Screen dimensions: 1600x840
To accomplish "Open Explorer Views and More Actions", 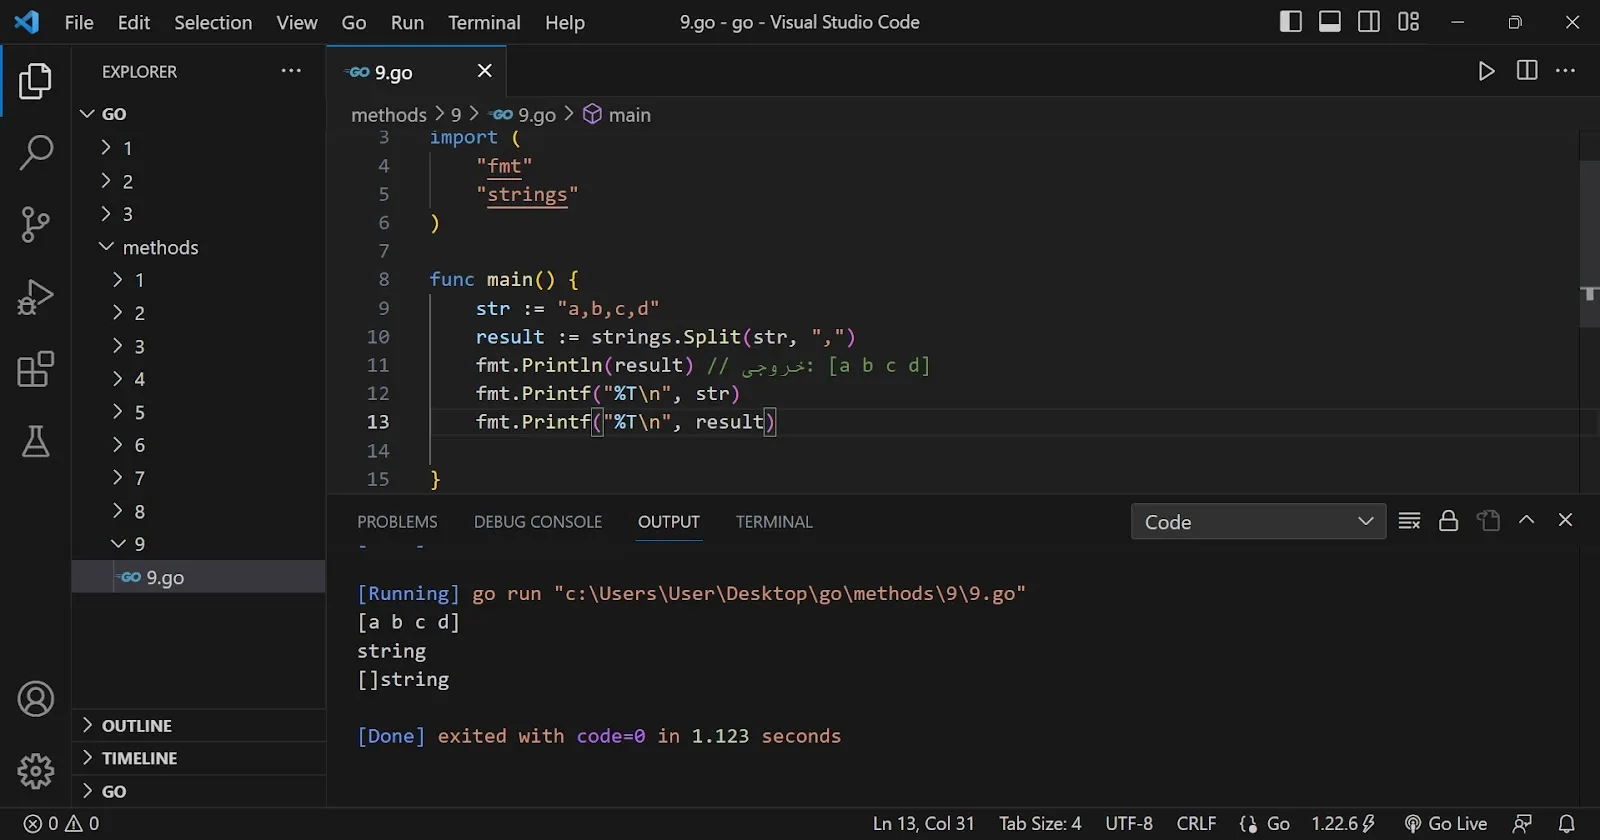I will point(291,71).
